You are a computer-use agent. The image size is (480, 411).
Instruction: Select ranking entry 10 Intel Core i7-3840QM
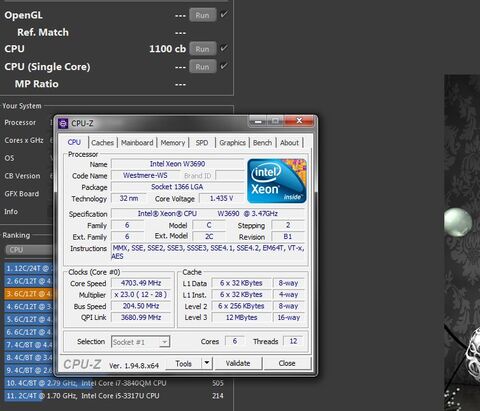click(x=115, y=383)
